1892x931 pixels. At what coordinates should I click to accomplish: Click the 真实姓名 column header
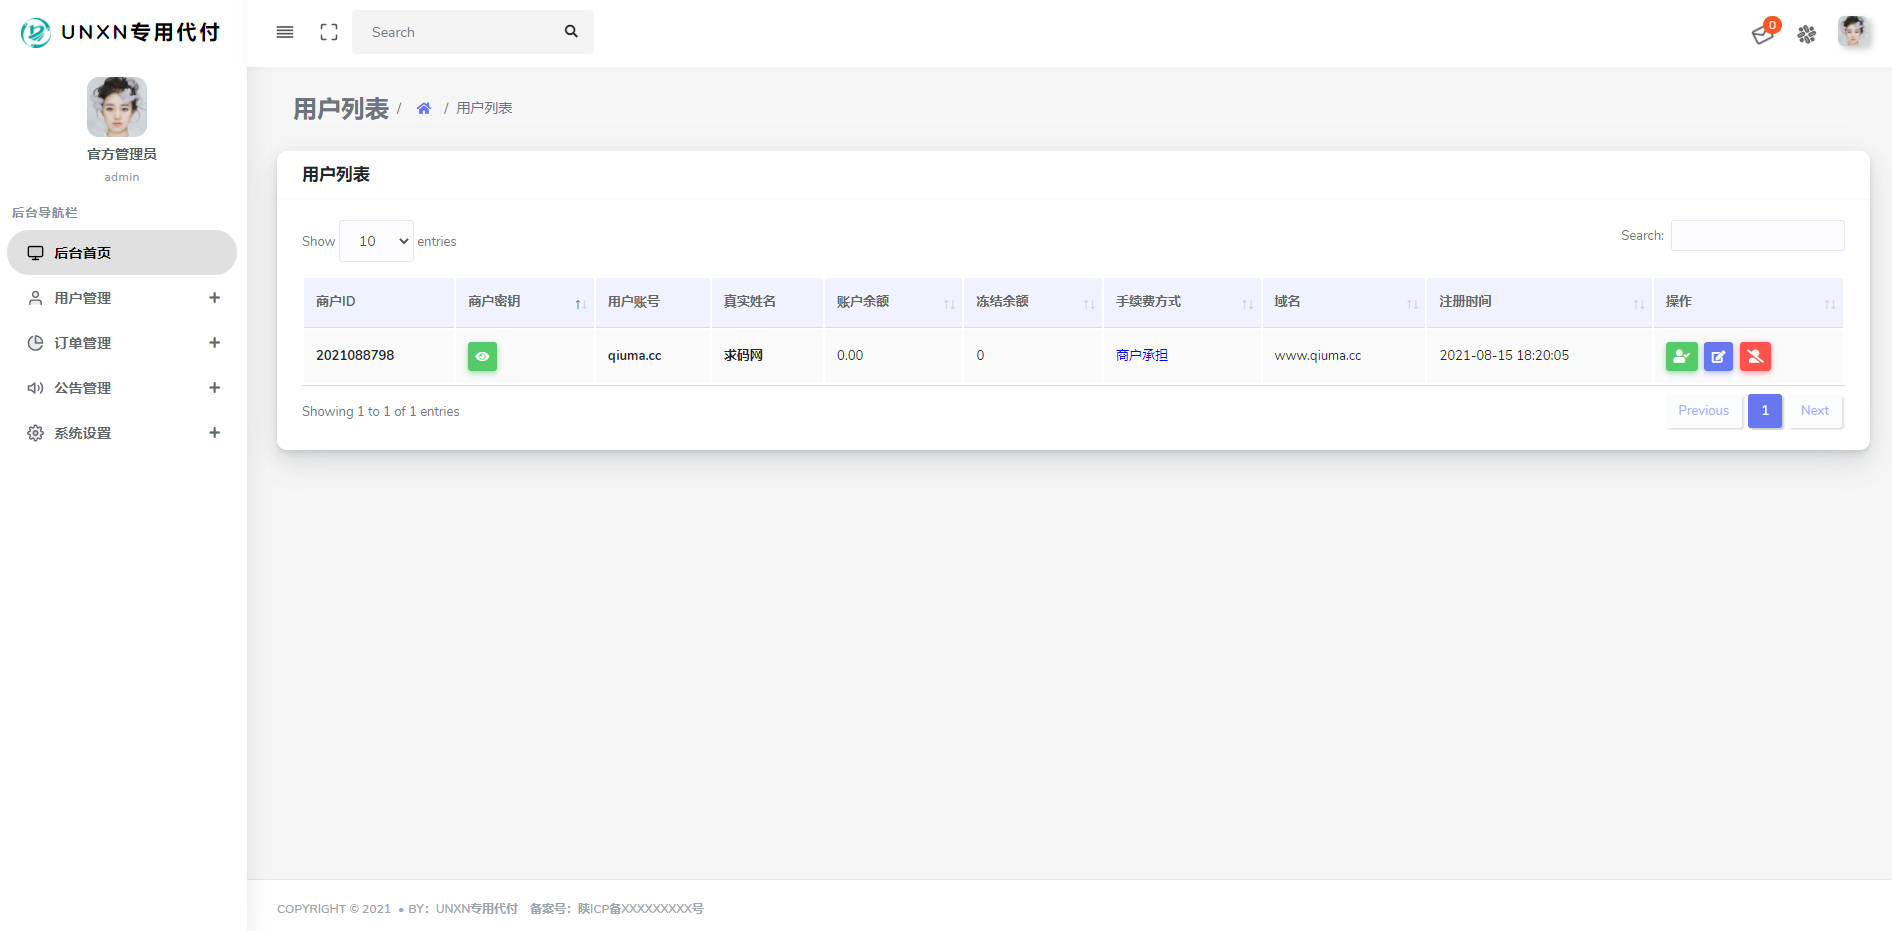coord(767,302)
